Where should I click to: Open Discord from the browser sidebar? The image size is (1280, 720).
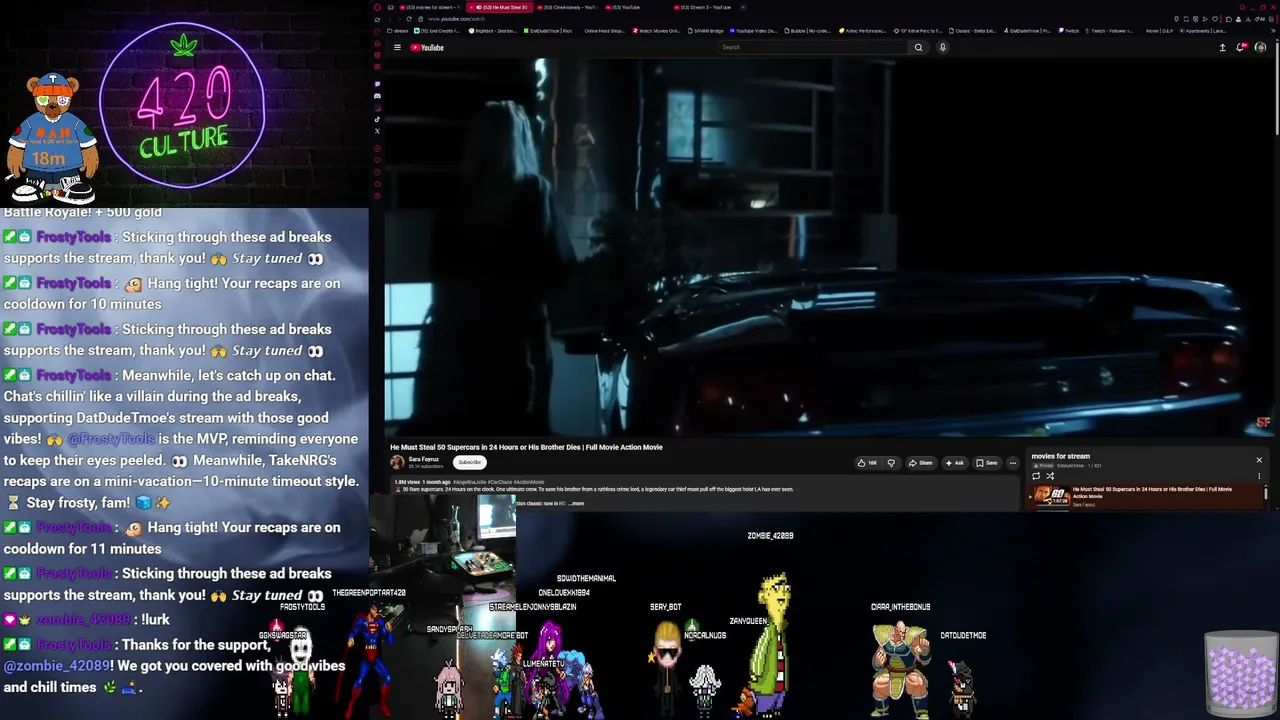pos(377,96)
